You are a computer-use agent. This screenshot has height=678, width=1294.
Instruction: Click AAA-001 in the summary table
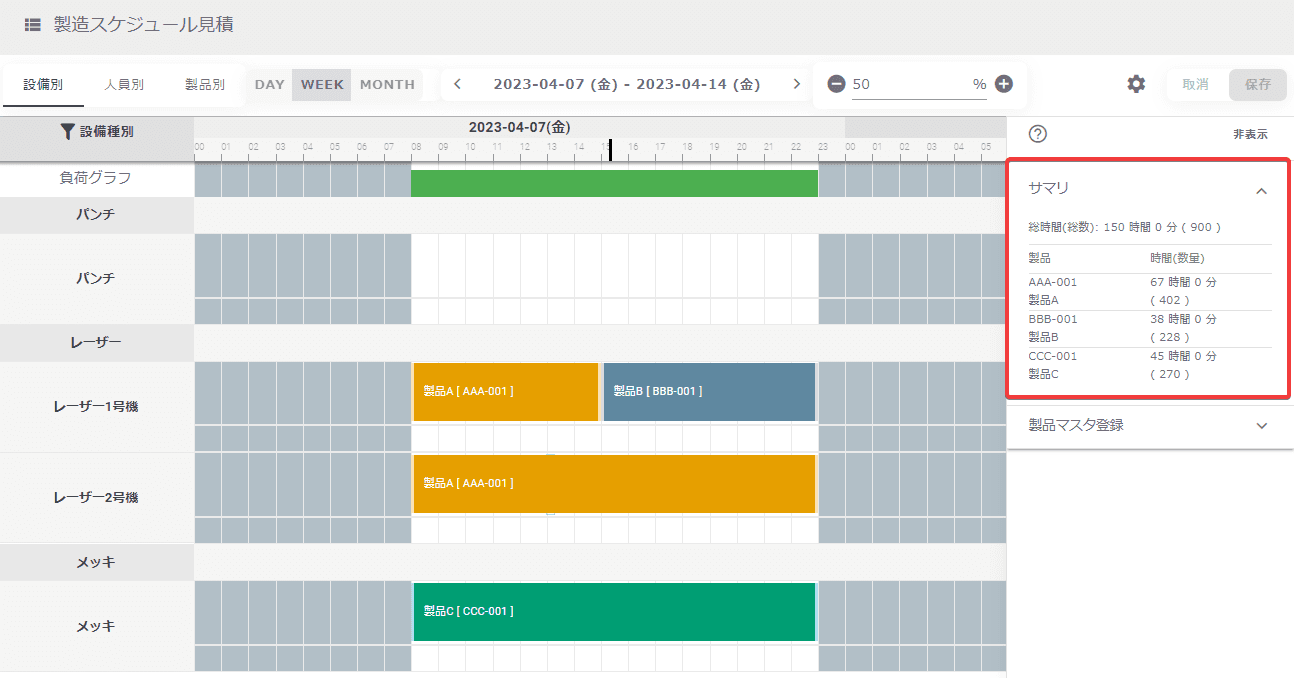1053,282
